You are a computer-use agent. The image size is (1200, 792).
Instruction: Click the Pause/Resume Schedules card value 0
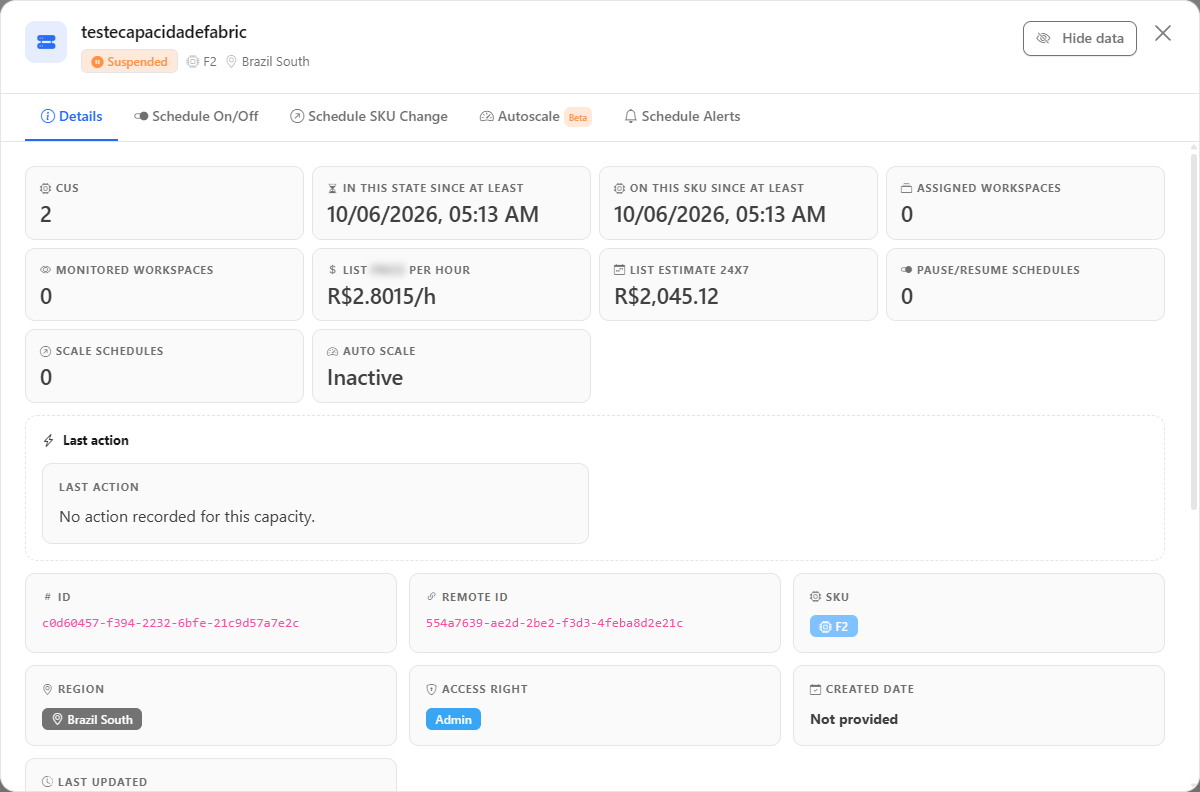(907, 296)
